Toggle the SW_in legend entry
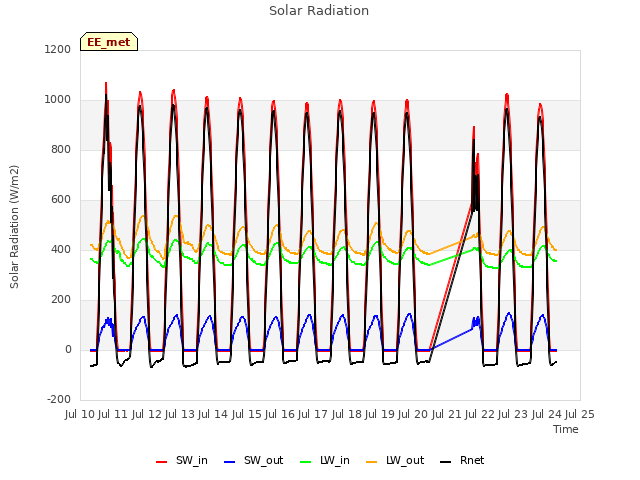 [x=182, y=461]
